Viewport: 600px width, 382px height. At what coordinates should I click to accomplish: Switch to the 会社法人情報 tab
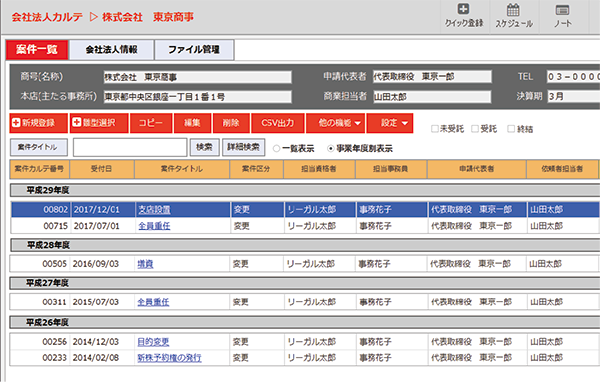coord(111,50)
